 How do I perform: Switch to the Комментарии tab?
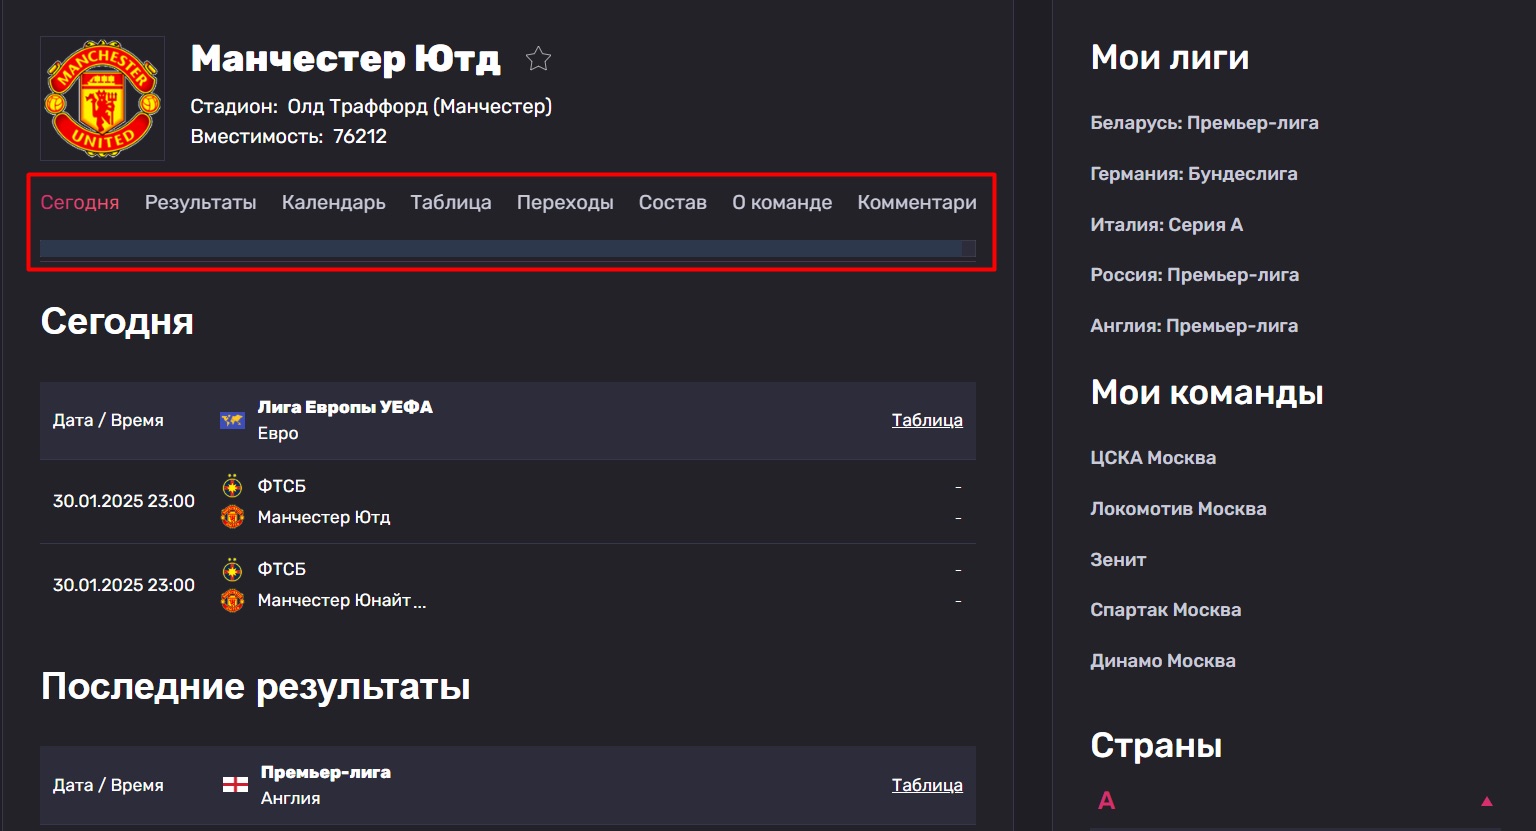tap(917, 202)
